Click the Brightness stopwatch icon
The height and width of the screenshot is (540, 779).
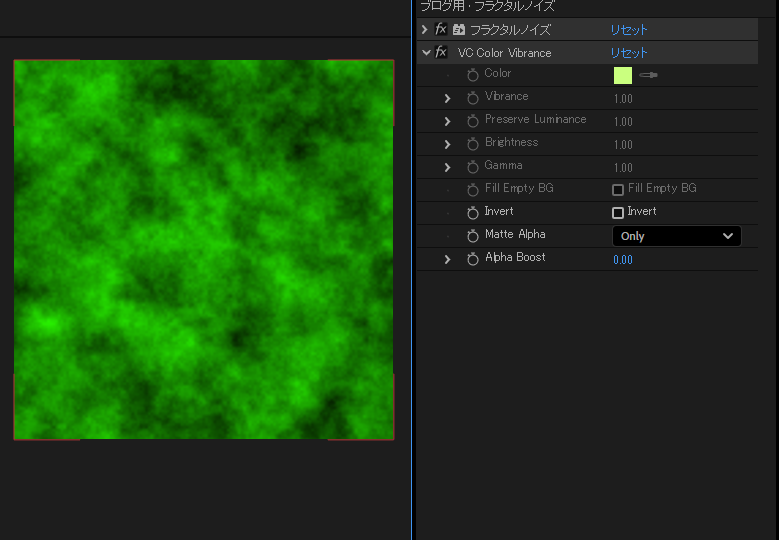(x=473, y=144)
